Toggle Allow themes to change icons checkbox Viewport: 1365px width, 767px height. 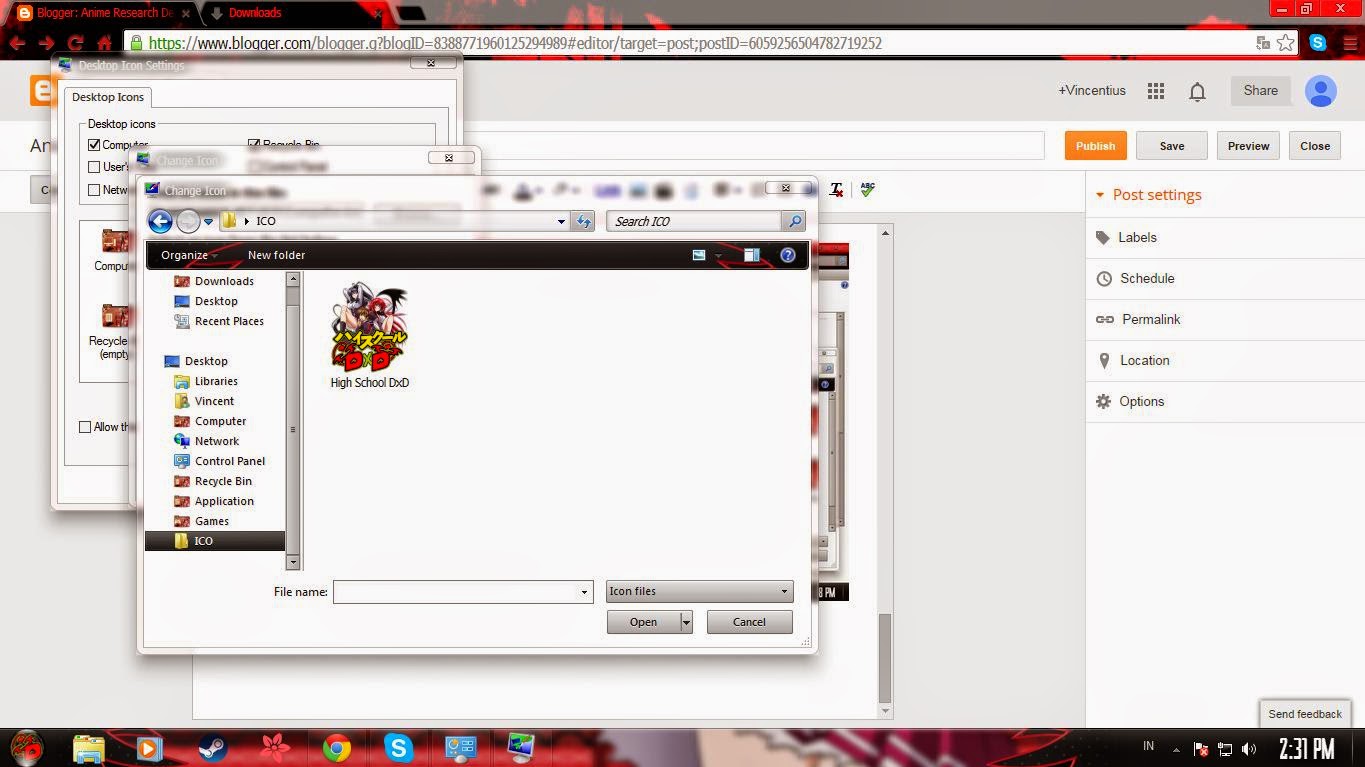pyautogui.click(x=85, y=427)
